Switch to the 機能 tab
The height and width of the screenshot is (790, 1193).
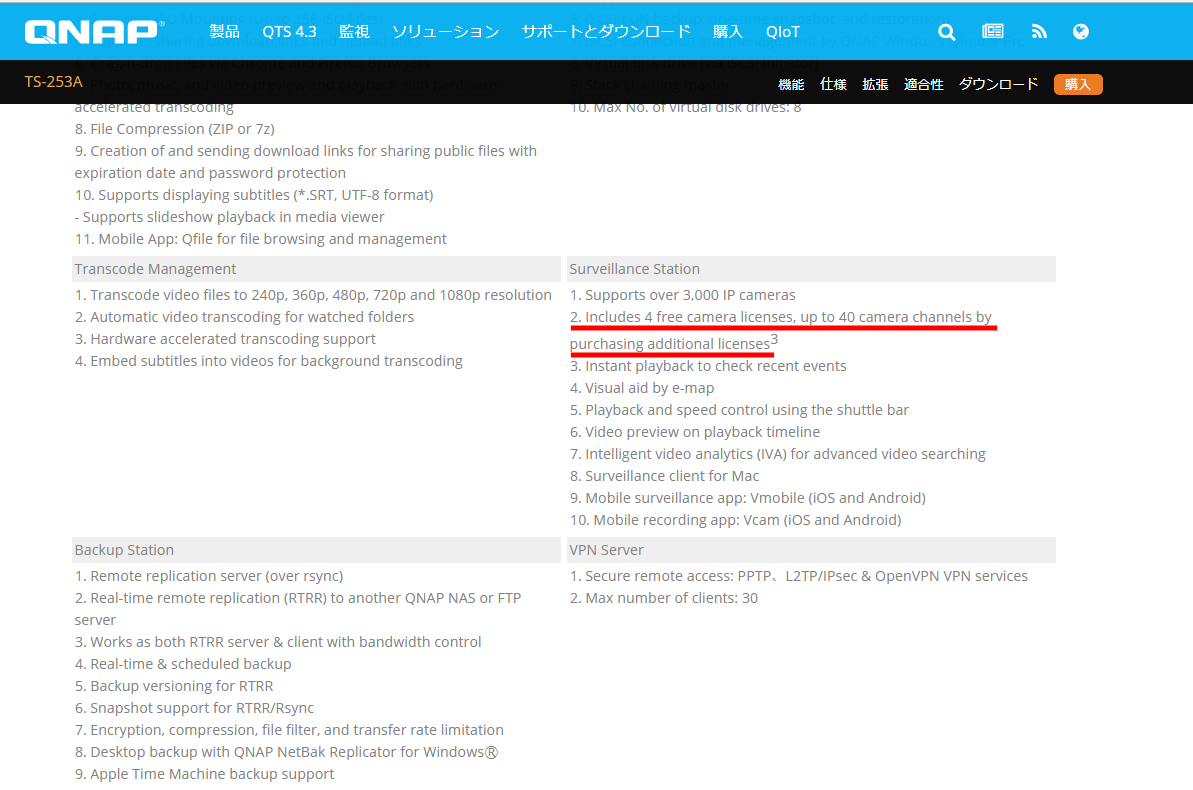pyautogui.click(x=791, y=84)
